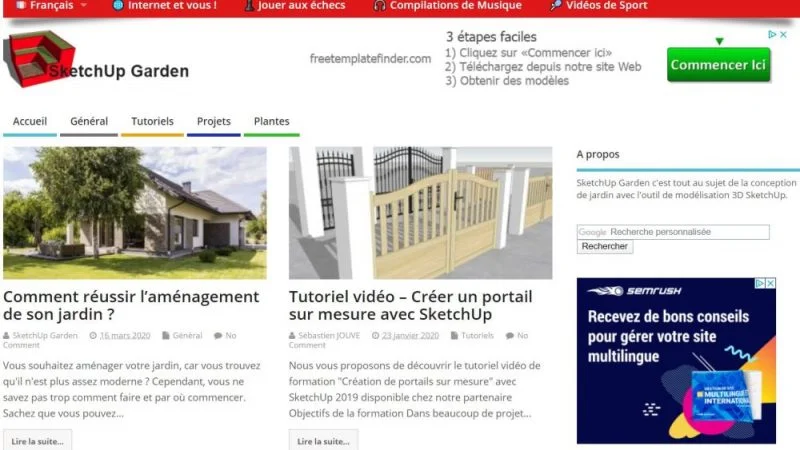Click the Général category under first article
The width and height of the screenshot is (800, 450).
click(187, 335)
